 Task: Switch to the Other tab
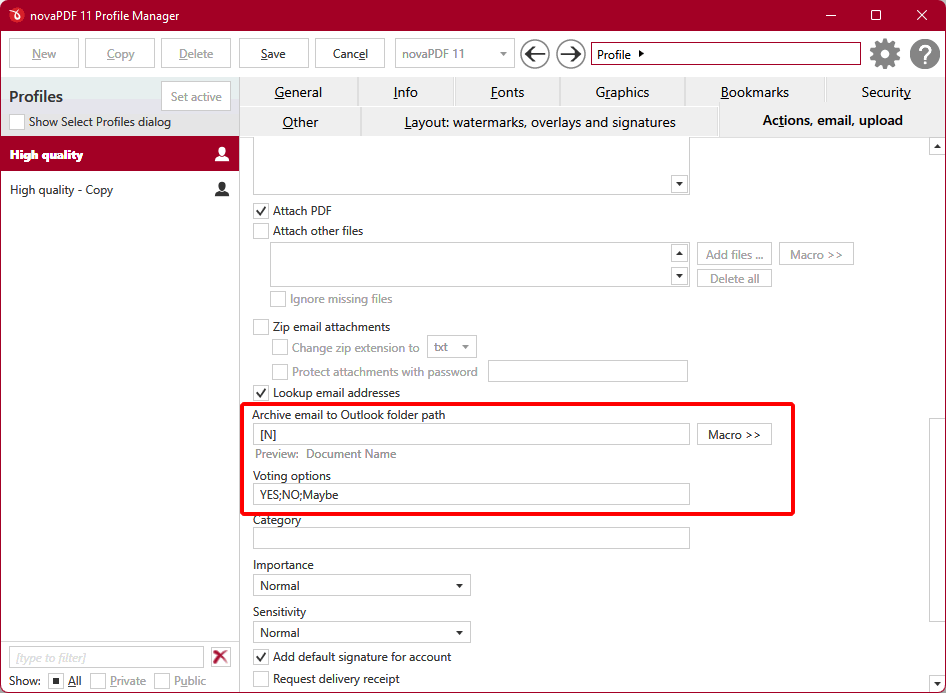pyautogui.click(x=300, y=122)
